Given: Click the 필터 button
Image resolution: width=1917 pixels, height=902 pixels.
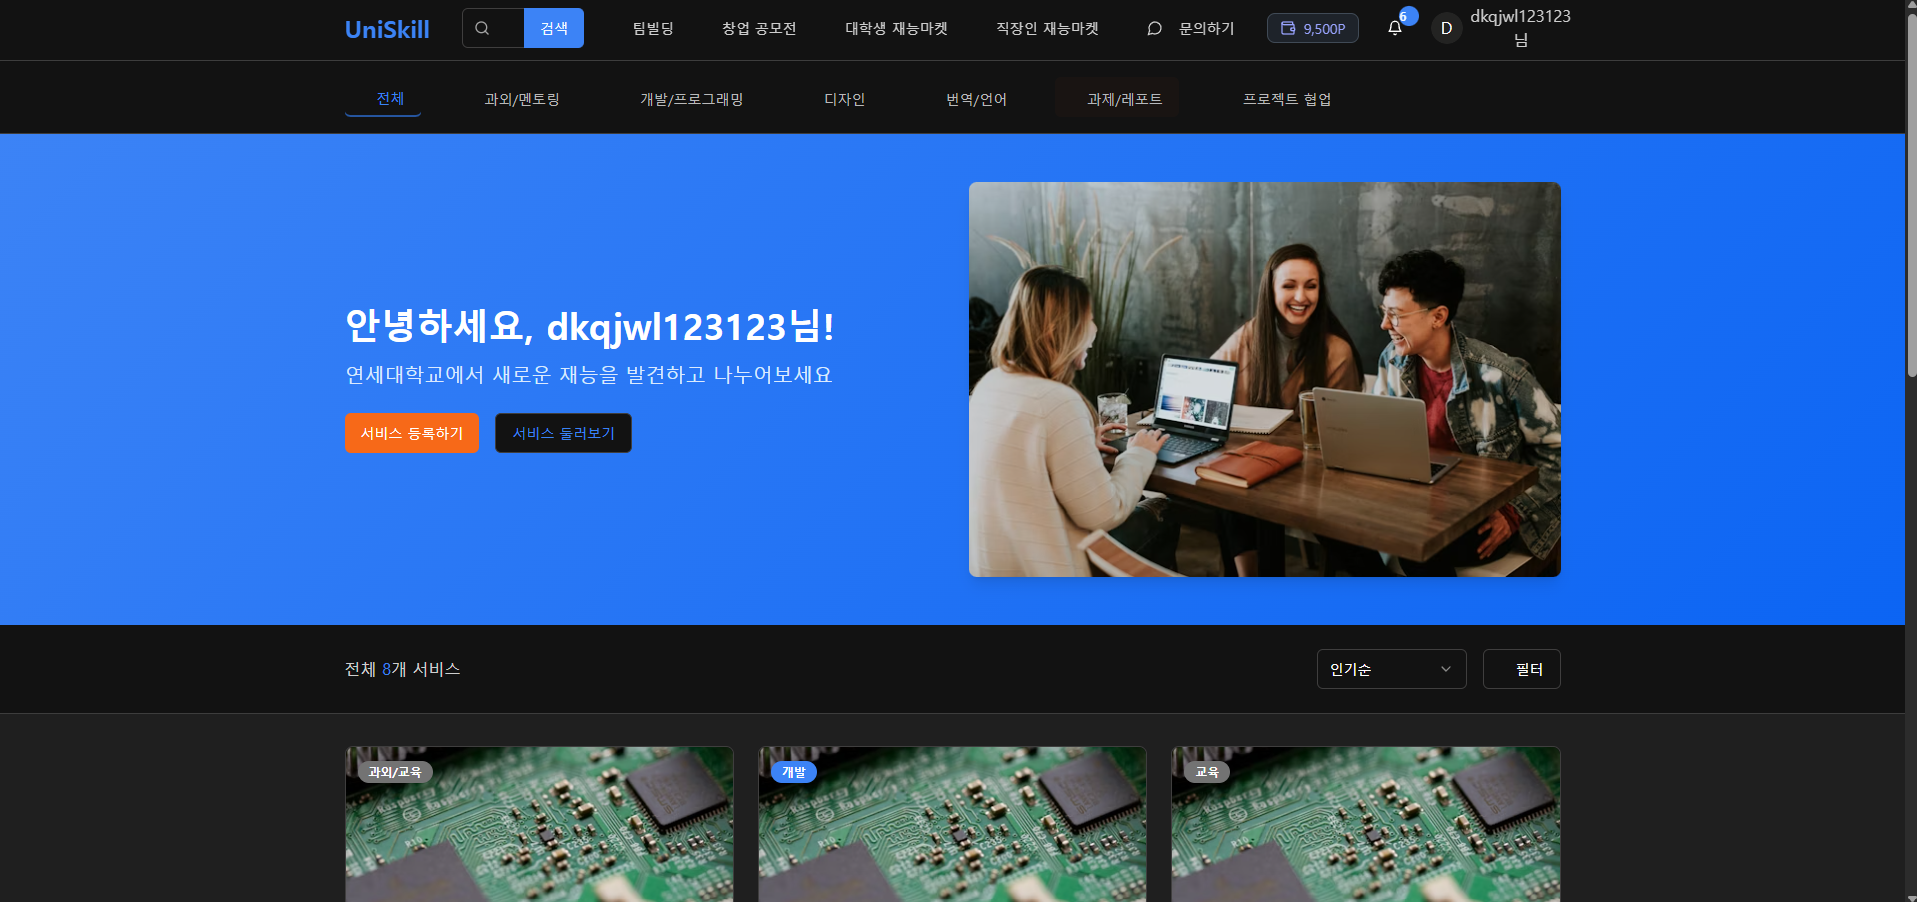Looking at the screenshot, I should tap(1521, 669).
